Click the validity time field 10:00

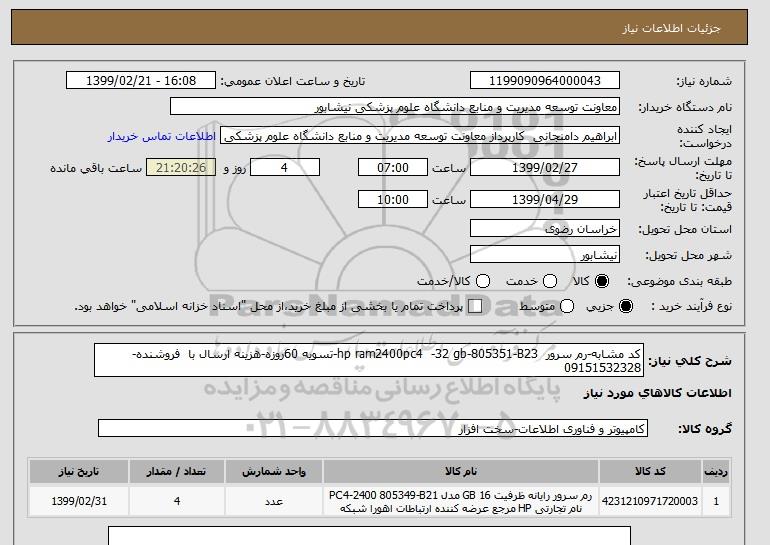pyautogui.click(x=393, y=199)
